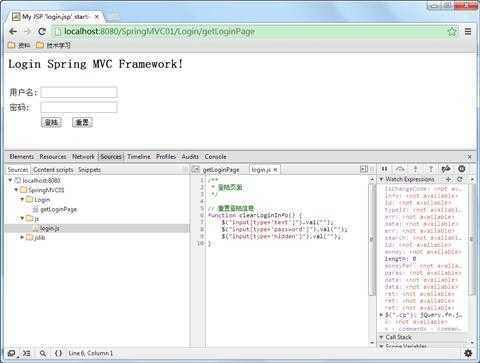Open the Chrome menu icon
This screenshot has width=480, height=363.
click(468, 32)
